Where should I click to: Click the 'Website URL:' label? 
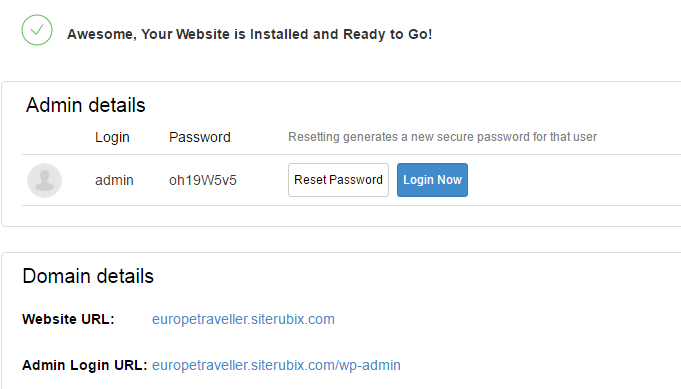tap(68, 319)
